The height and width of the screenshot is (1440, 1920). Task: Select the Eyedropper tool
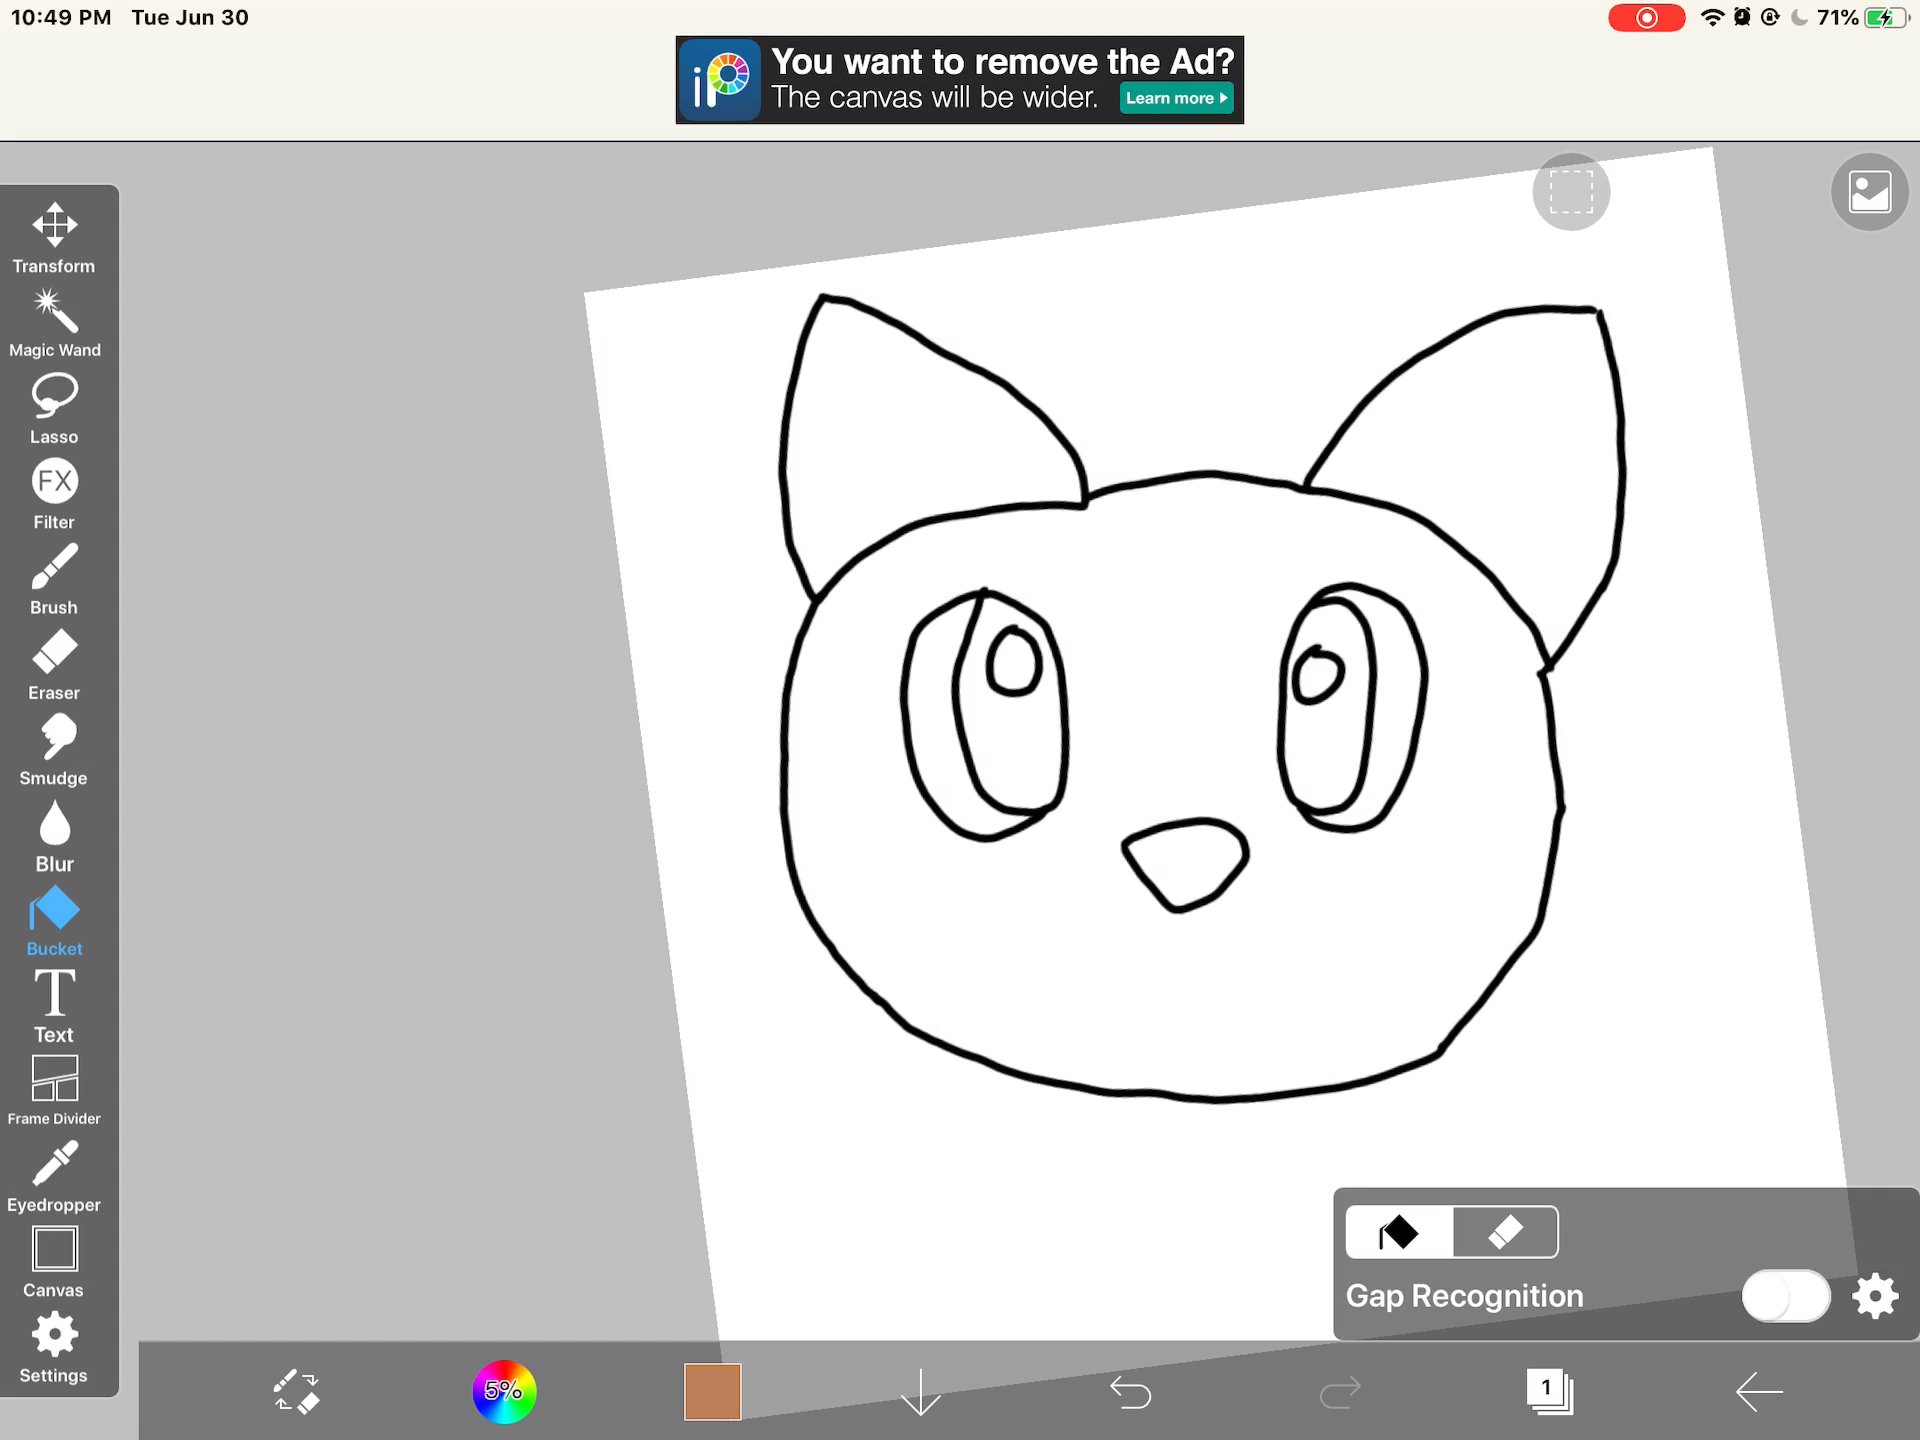pyautogui.click(x=54, y=1177)
